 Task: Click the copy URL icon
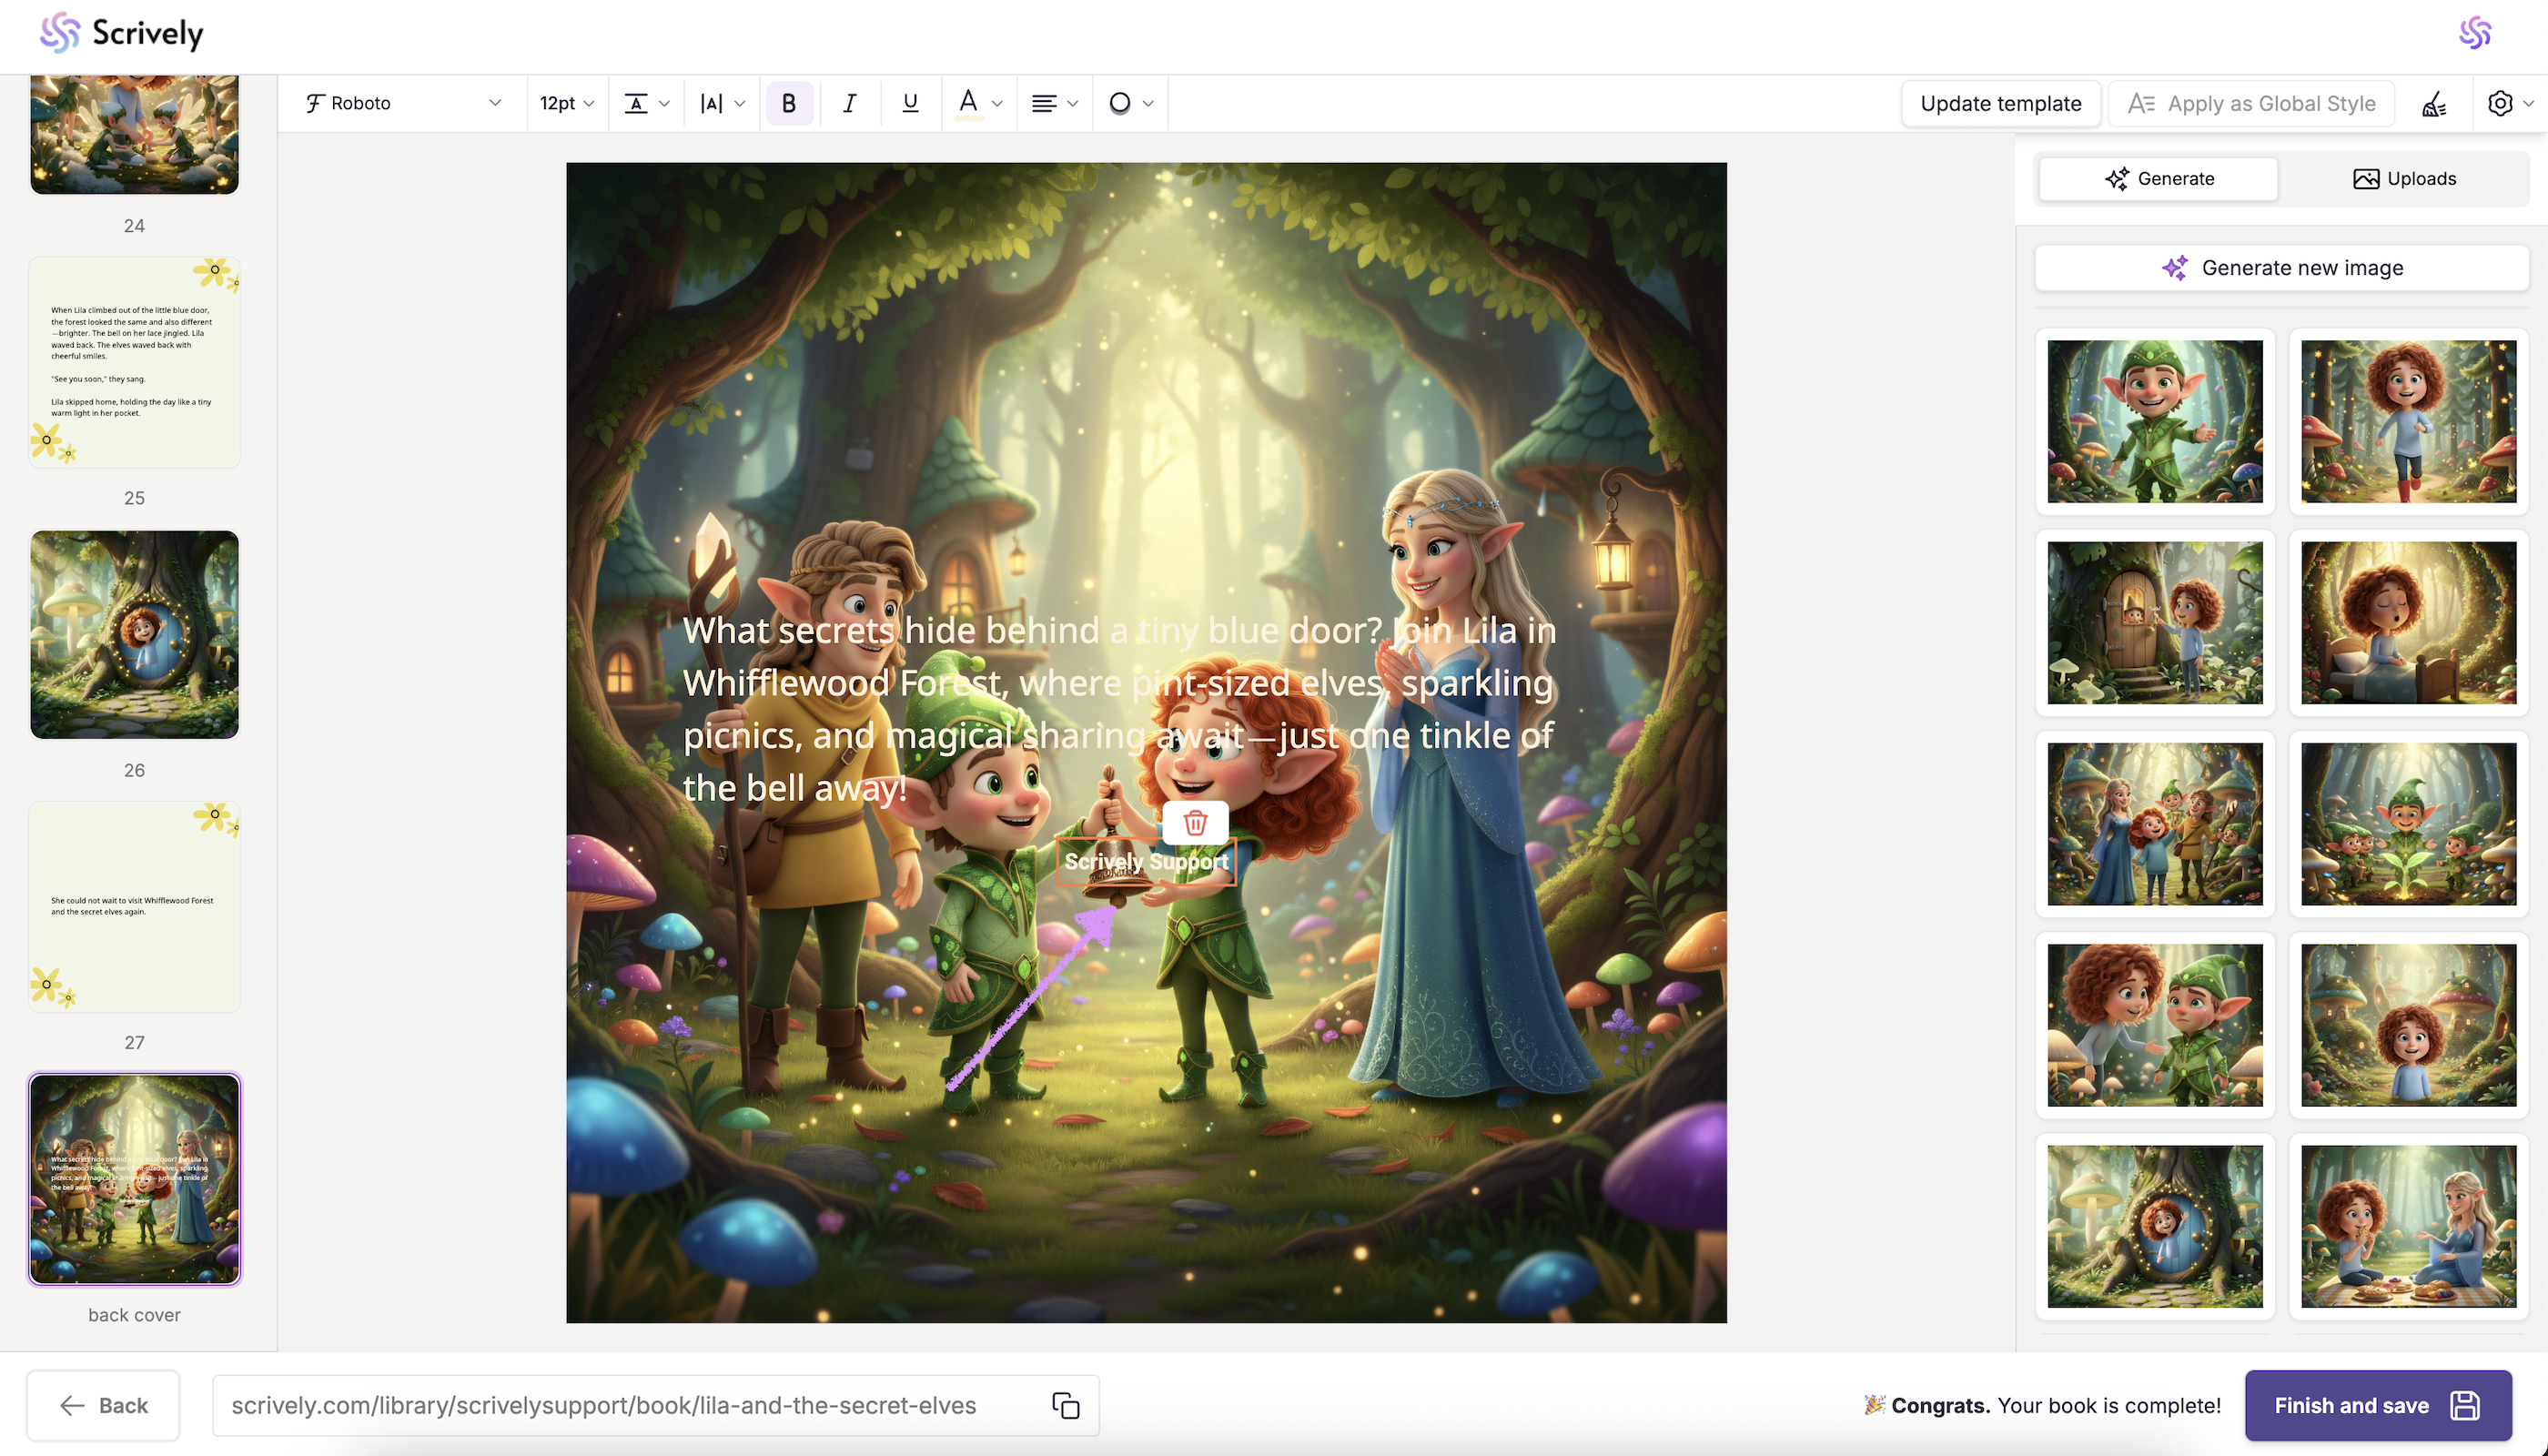click(1065, 1405)
